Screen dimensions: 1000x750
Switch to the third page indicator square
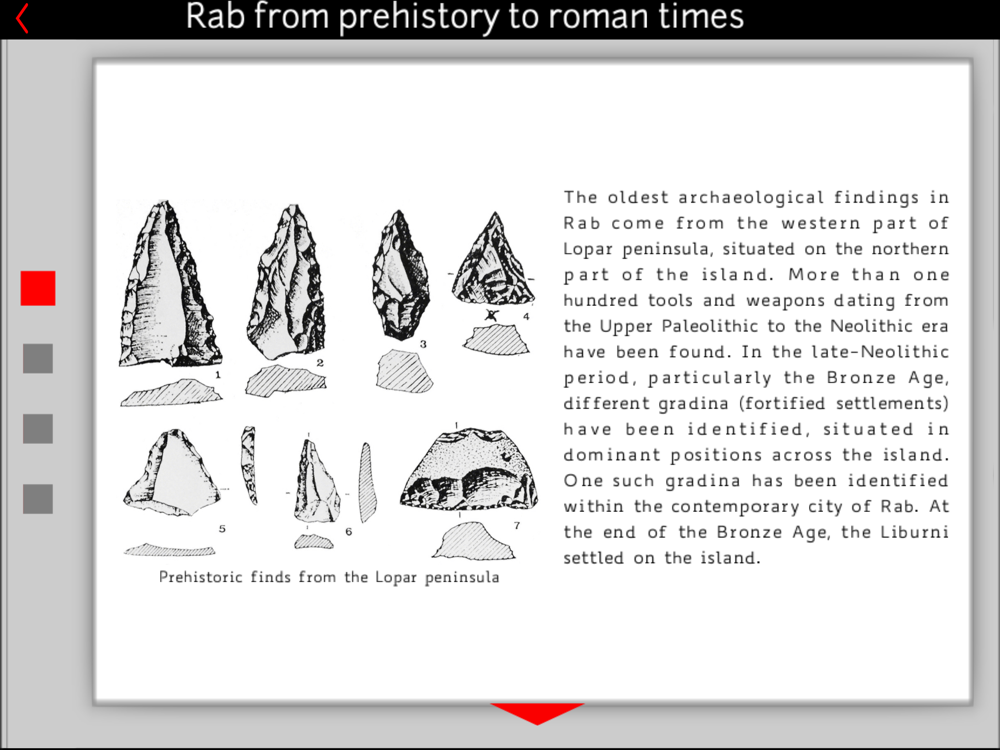tap(38, 429)
